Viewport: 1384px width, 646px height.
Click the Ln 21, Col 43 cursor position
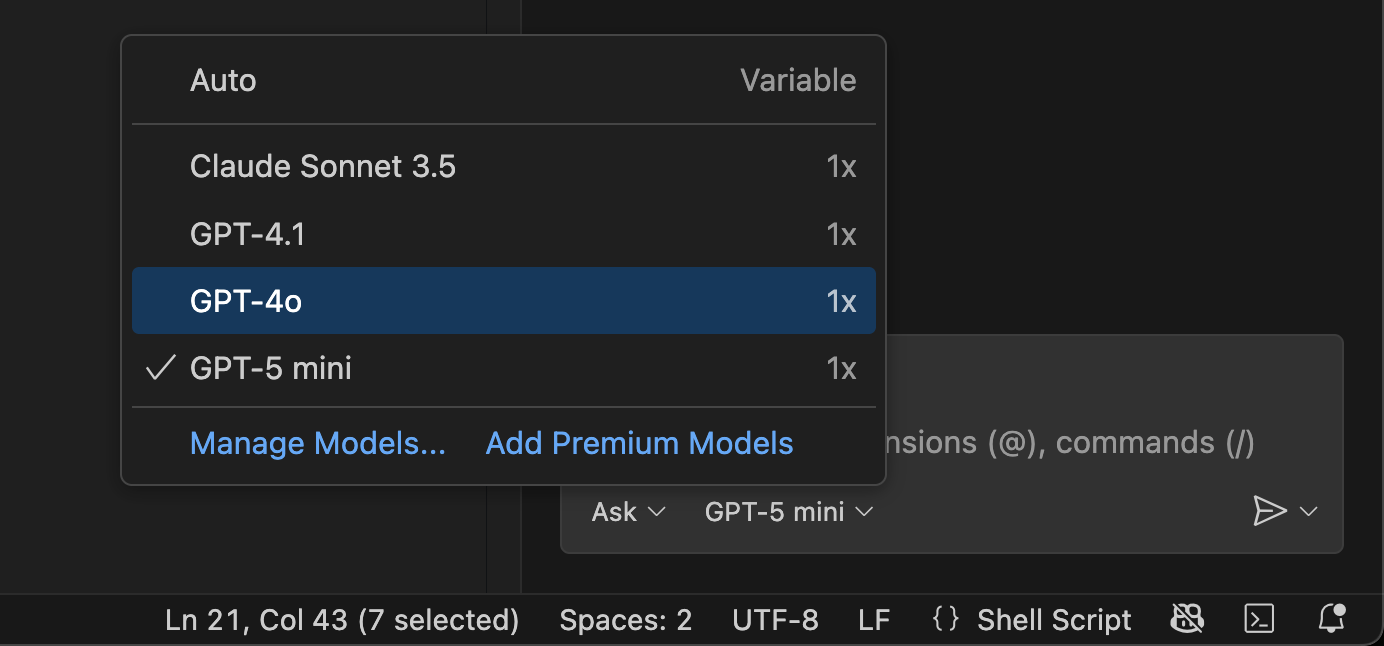click(342, 620)
